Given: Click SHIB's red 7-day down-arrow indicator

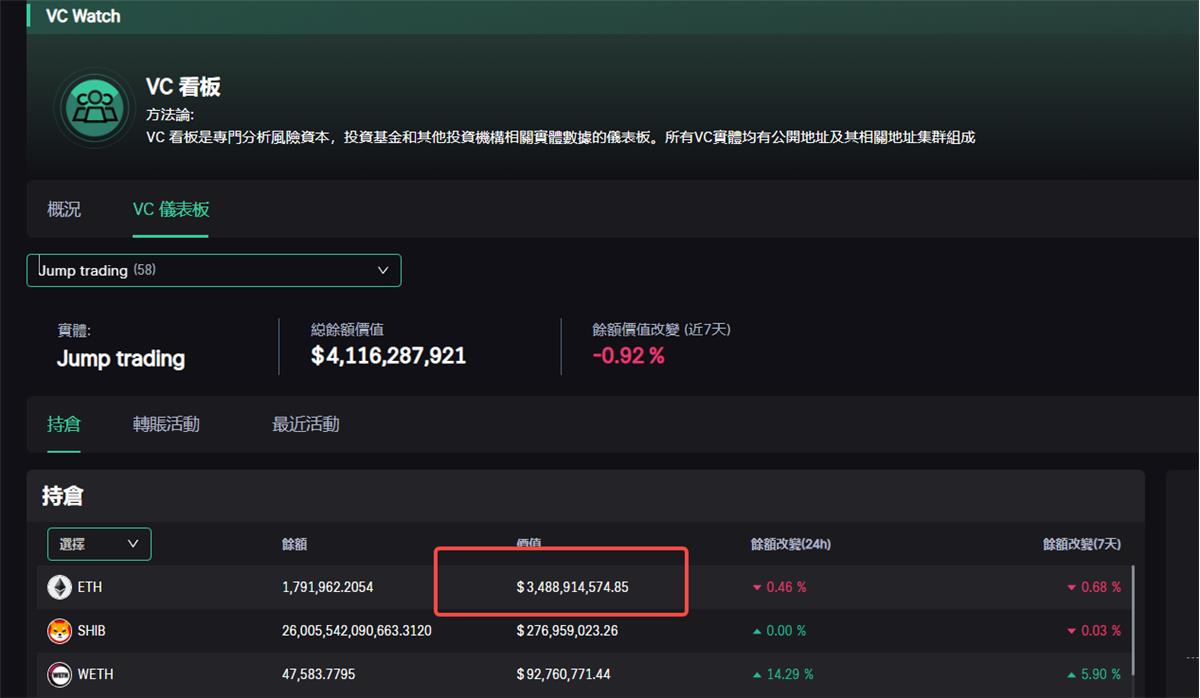Looking at the screenshot, I should click(1071, 631).
